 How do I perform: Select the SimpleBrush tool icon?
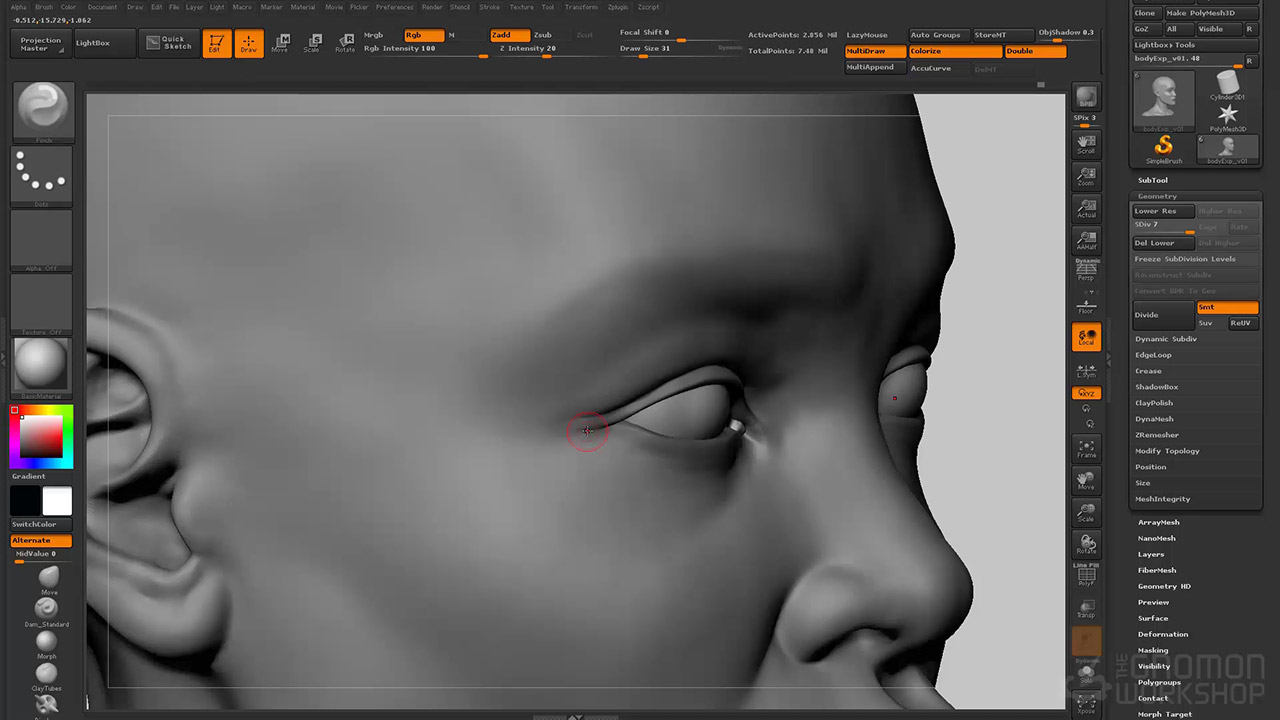tap(1163, 147)
